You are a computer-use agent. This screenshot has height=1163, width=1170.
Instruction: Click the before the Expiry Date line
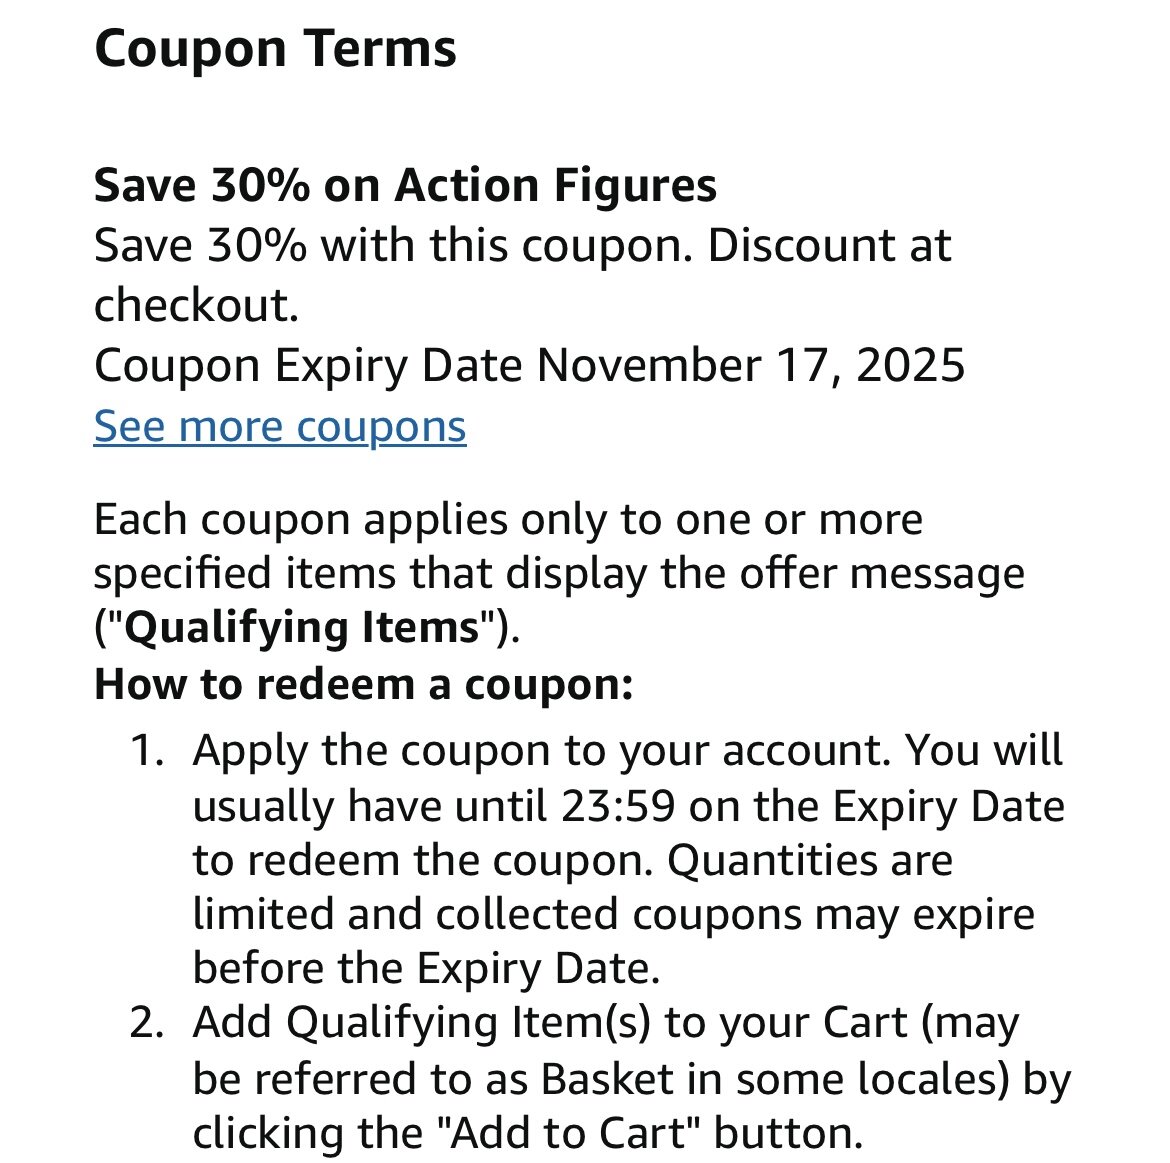click(x=426, y=969)
